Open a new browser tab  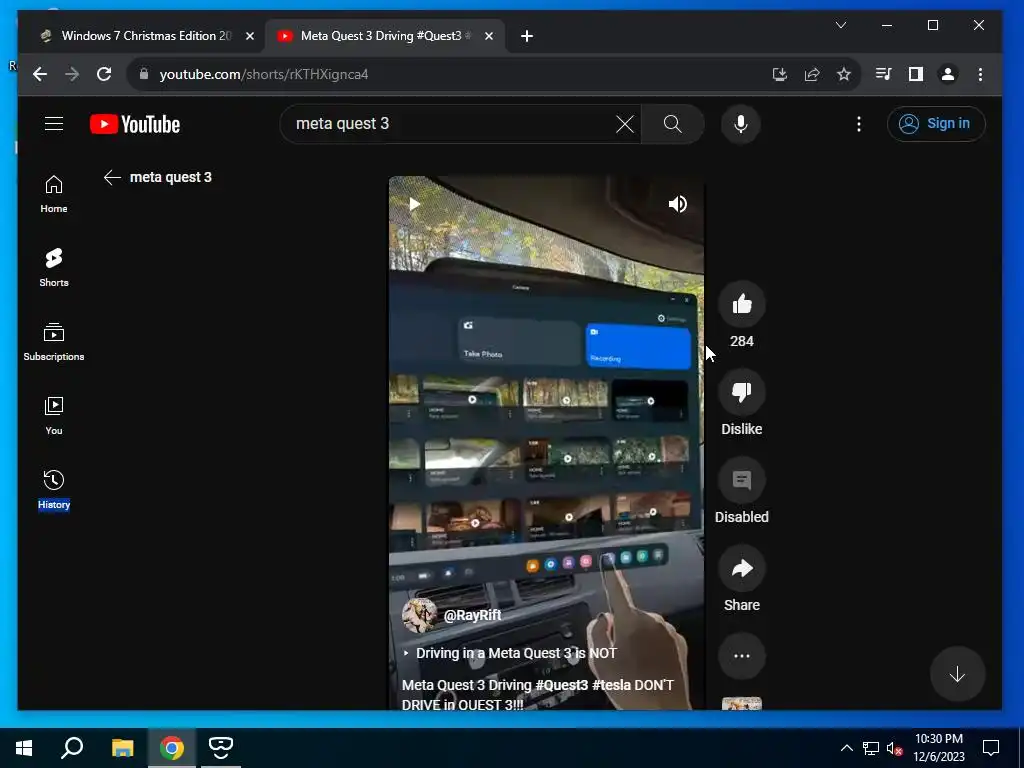[526, 36]
